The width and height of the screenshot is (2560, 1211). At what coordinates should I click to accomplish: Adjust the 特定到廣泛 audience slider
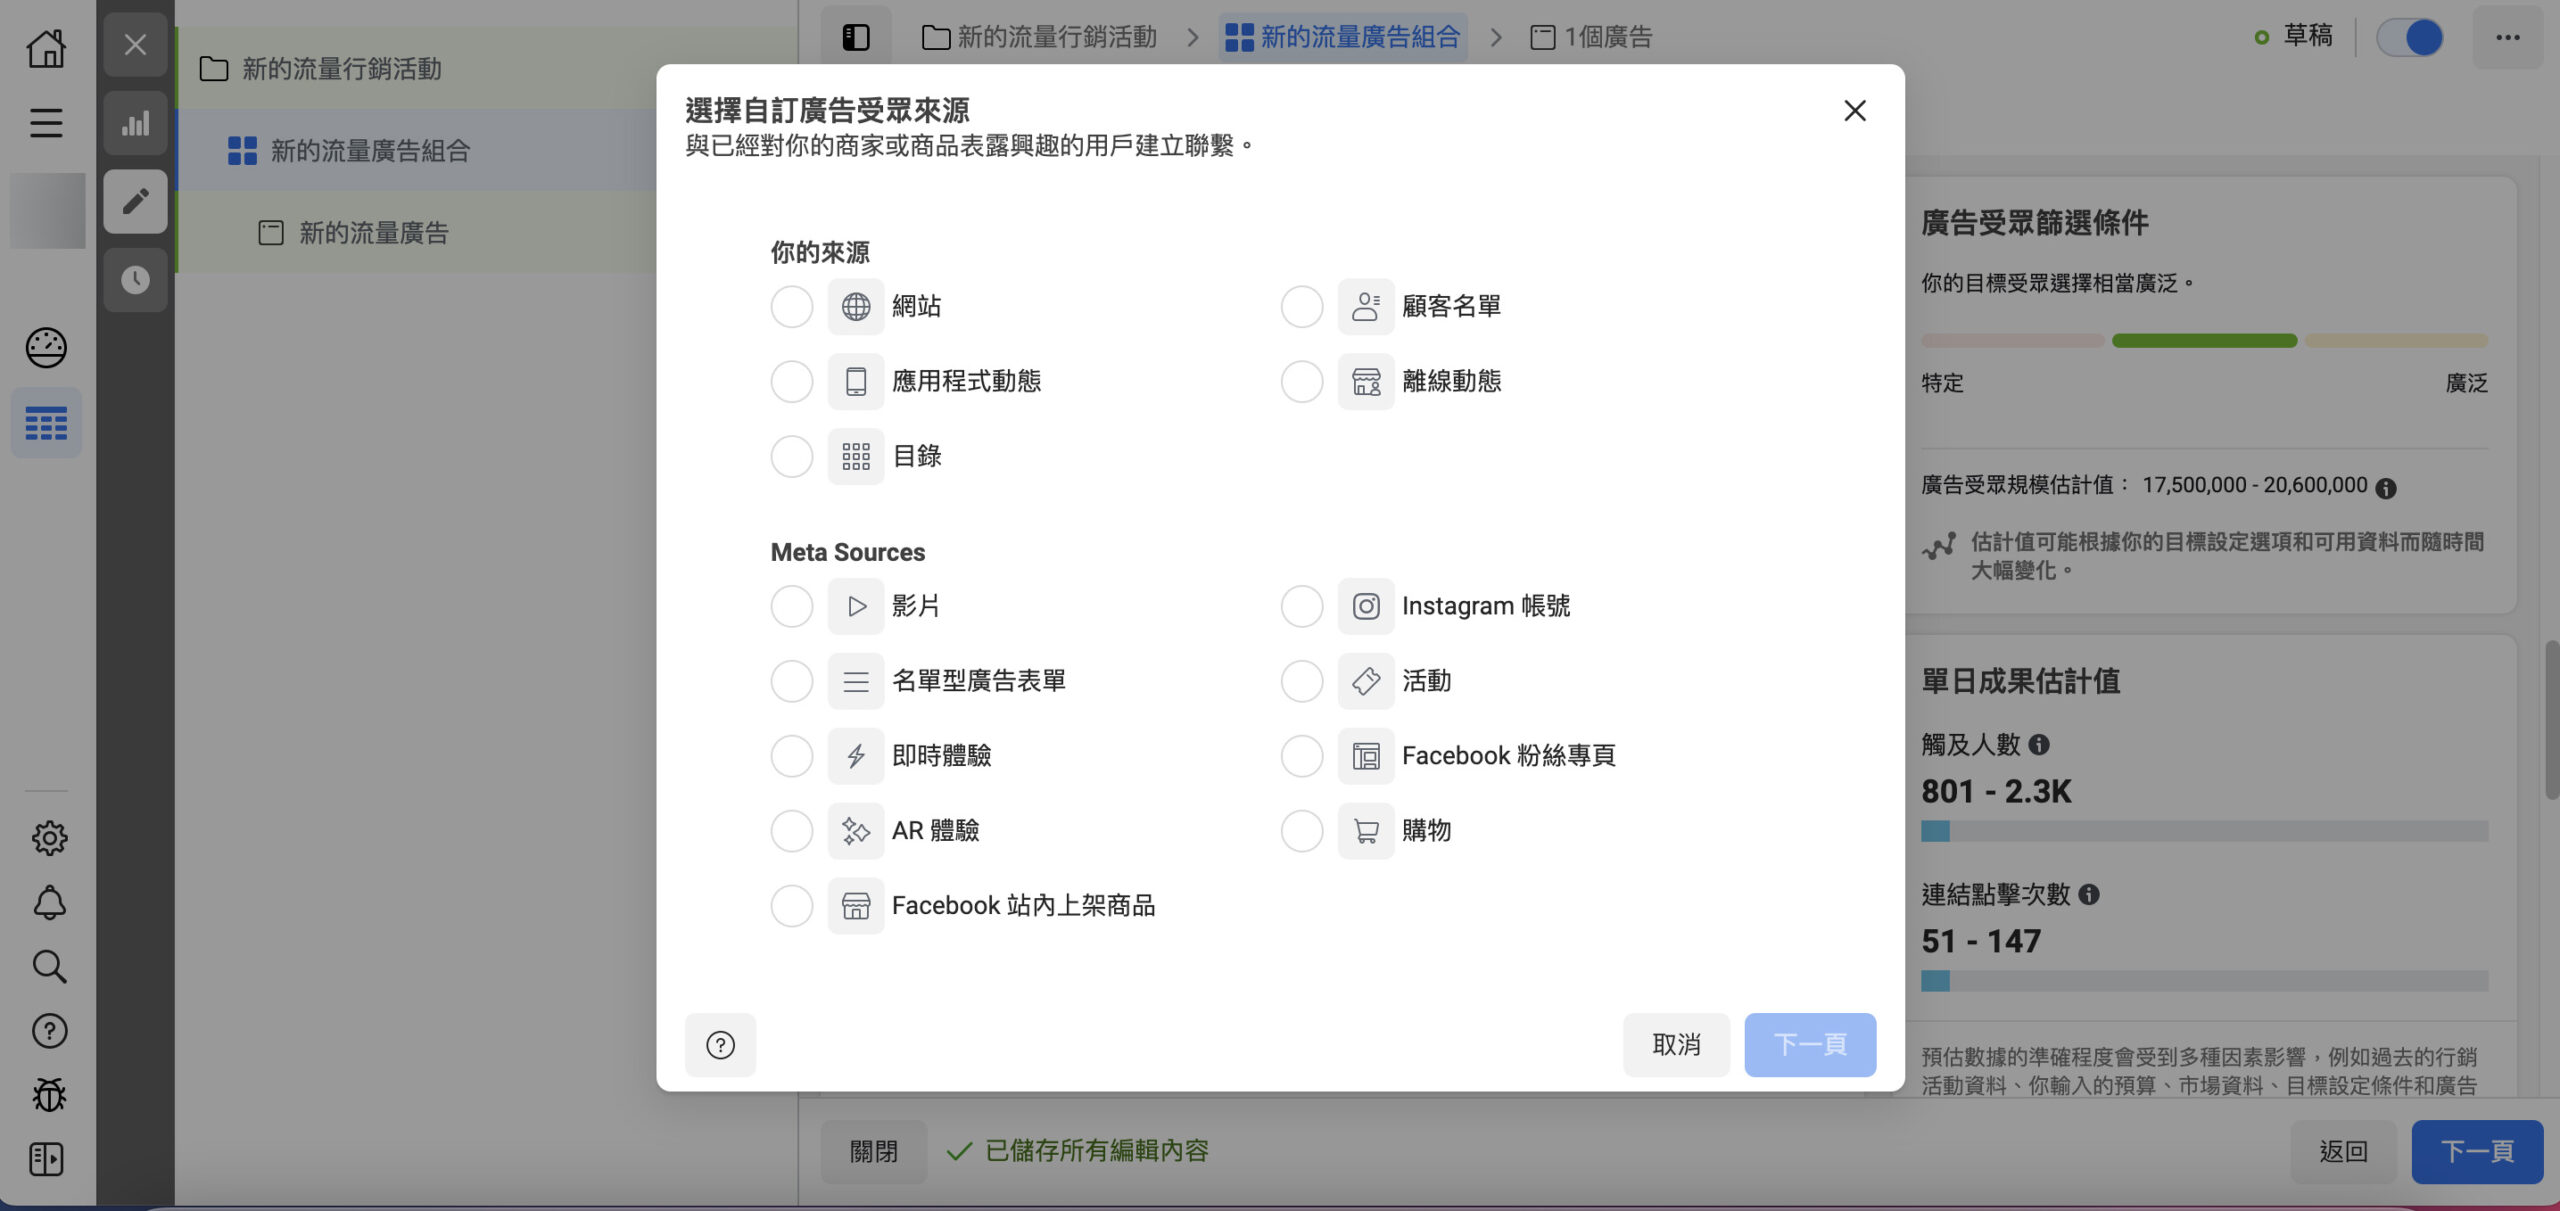click(x=2204, y=340)
